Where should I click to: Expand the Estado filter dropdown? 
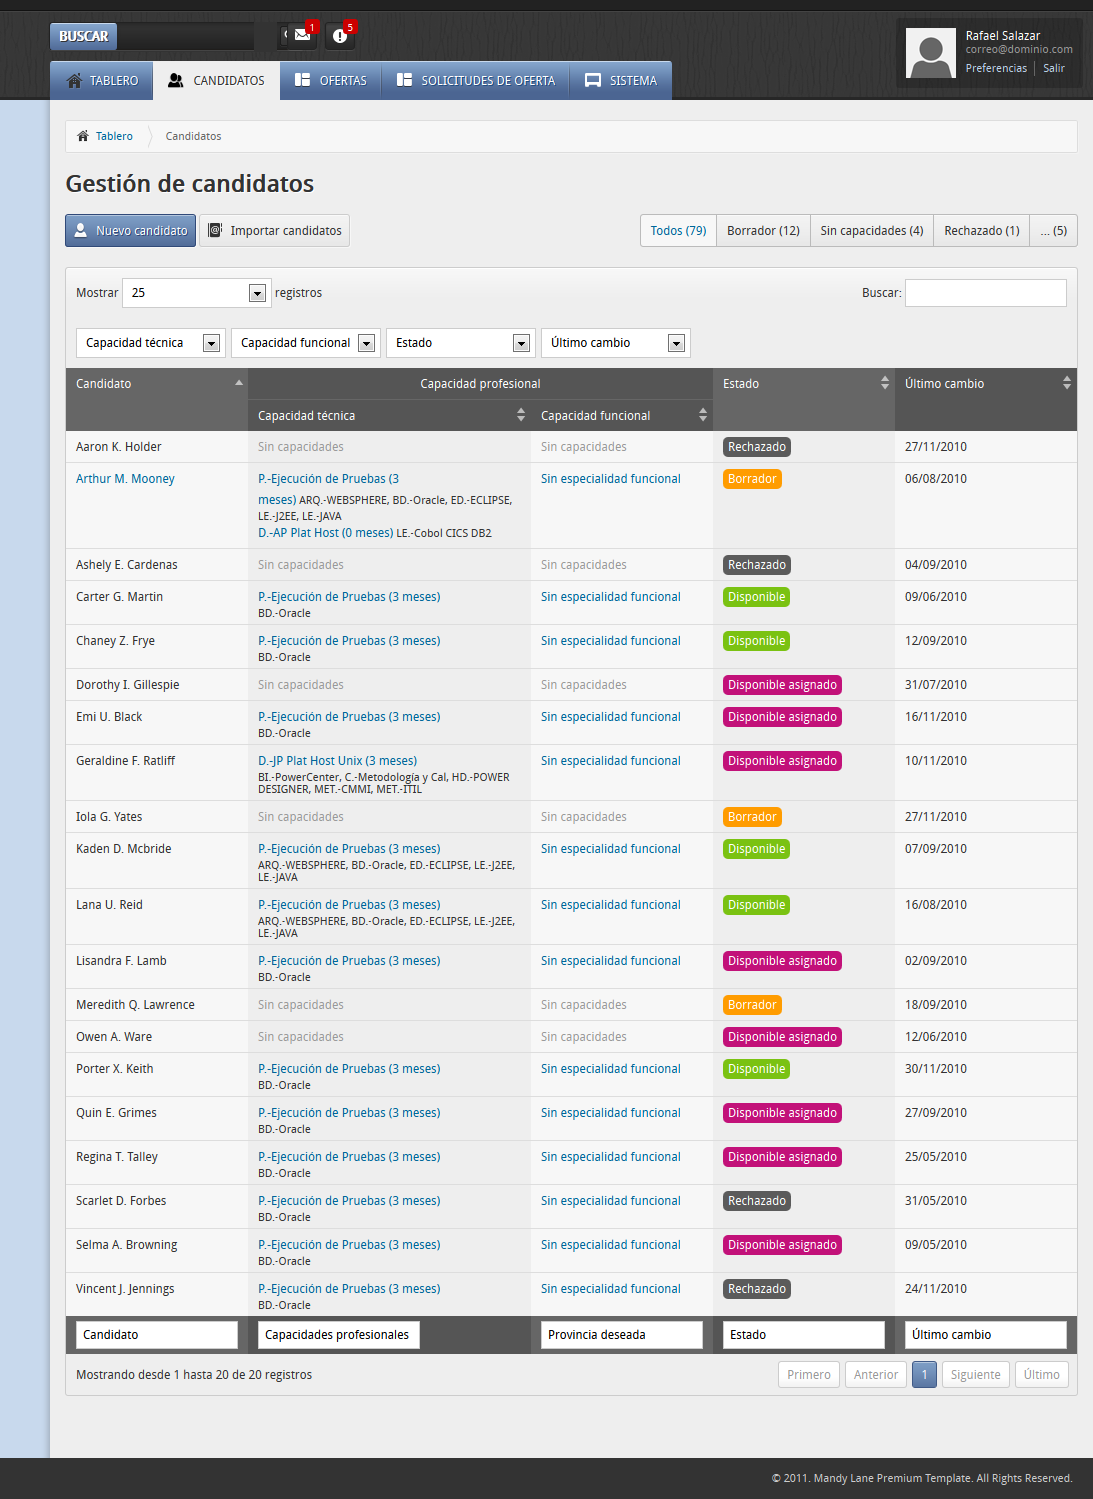(521, 343)
